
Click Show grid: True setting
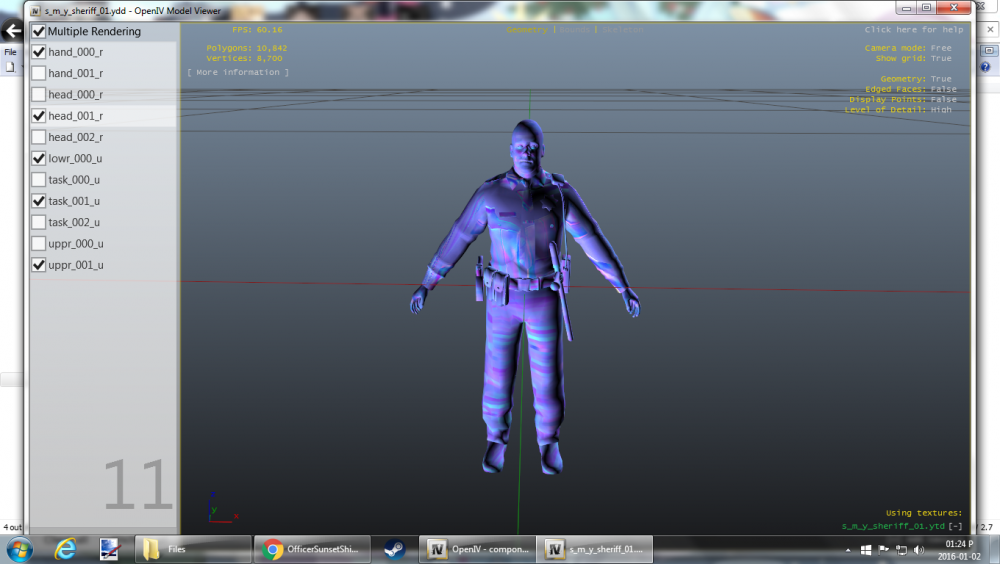coord(913,59)
